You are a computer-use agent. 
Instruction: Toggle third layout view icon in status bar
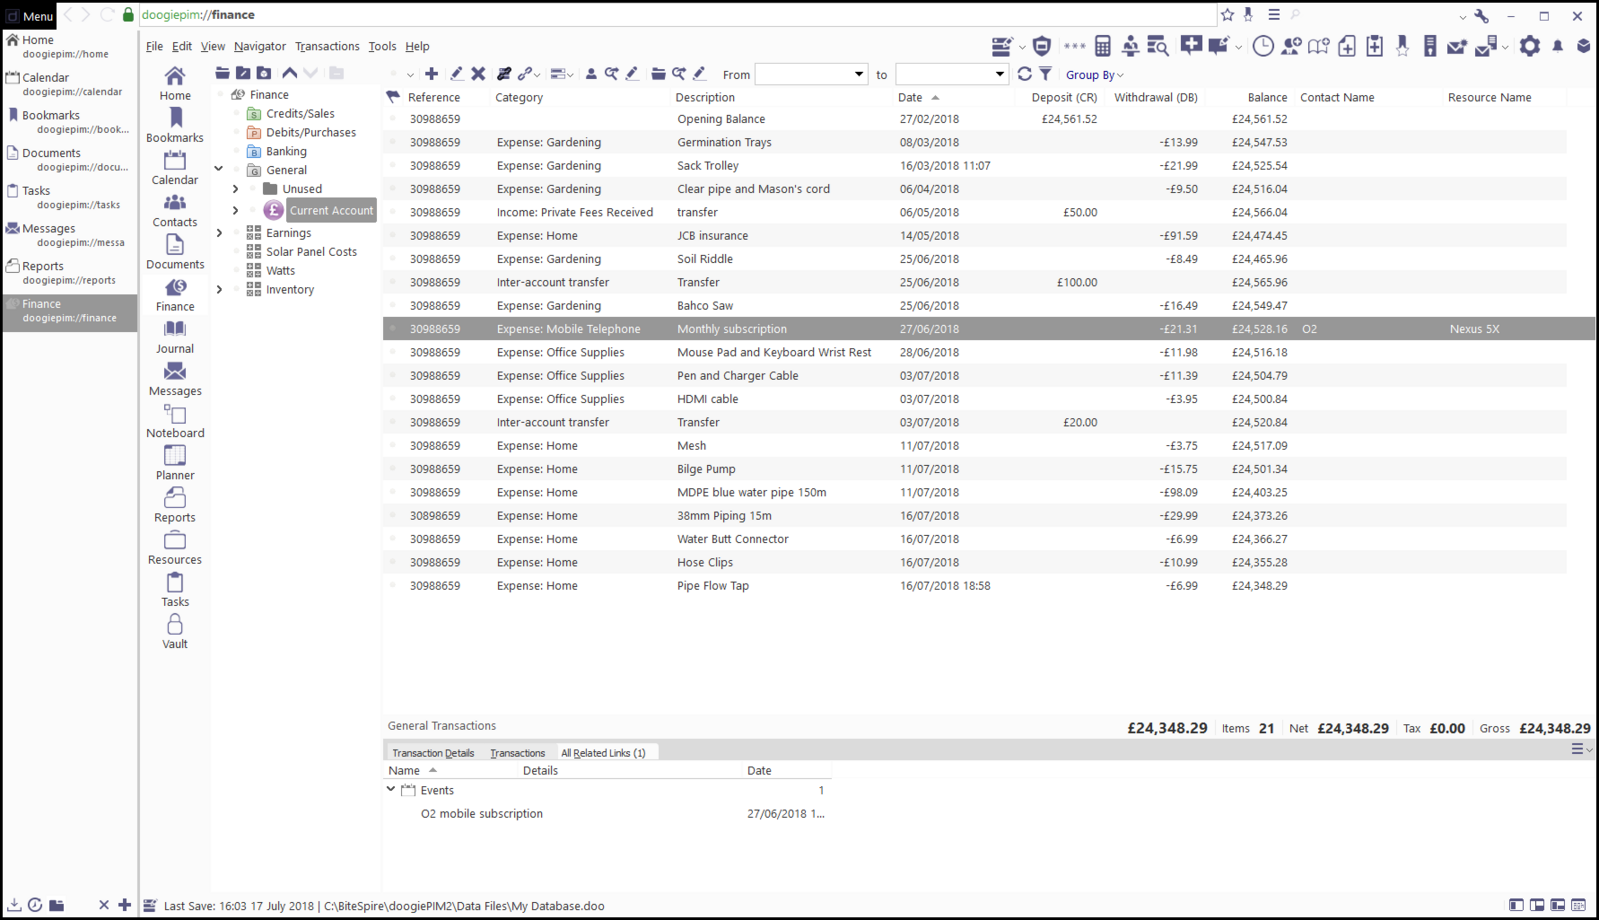(1558, 905)
